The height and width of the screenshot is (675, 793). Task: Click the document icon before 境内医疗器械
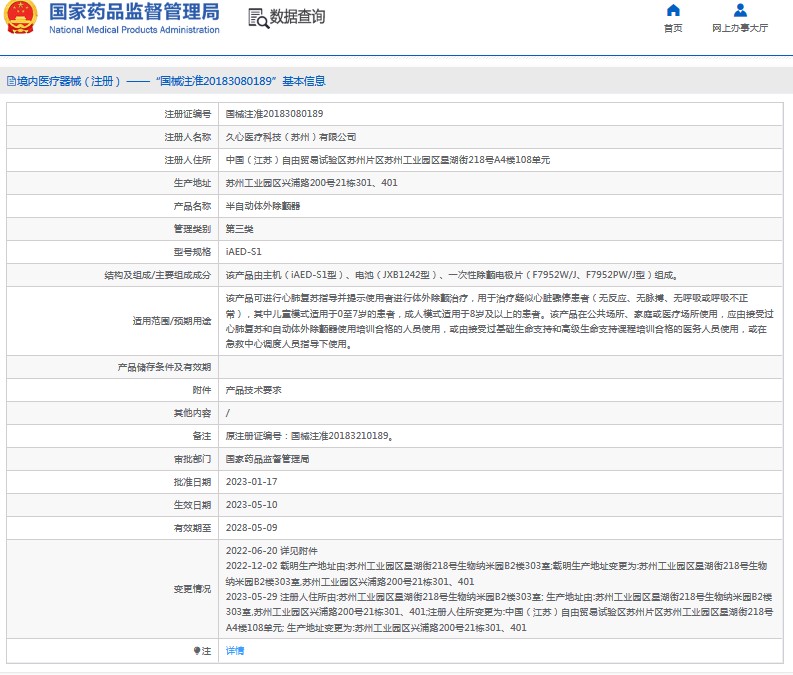click(11, 81)
